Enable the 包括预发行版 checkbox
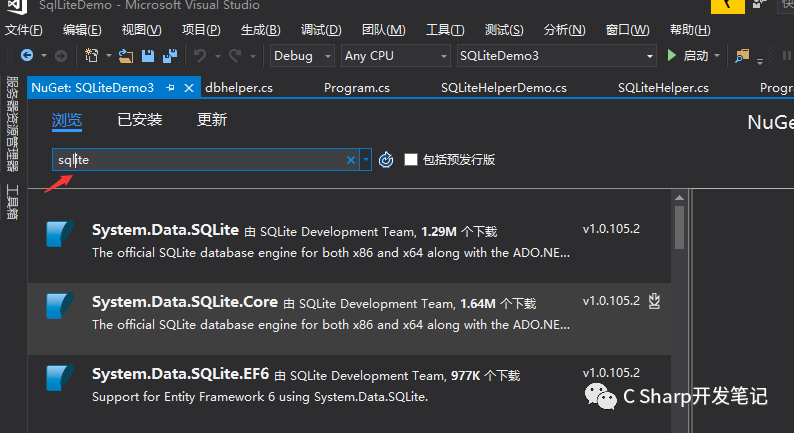Image resolution: width=794 pixels, height=433 pixels. tap(410, 160)
